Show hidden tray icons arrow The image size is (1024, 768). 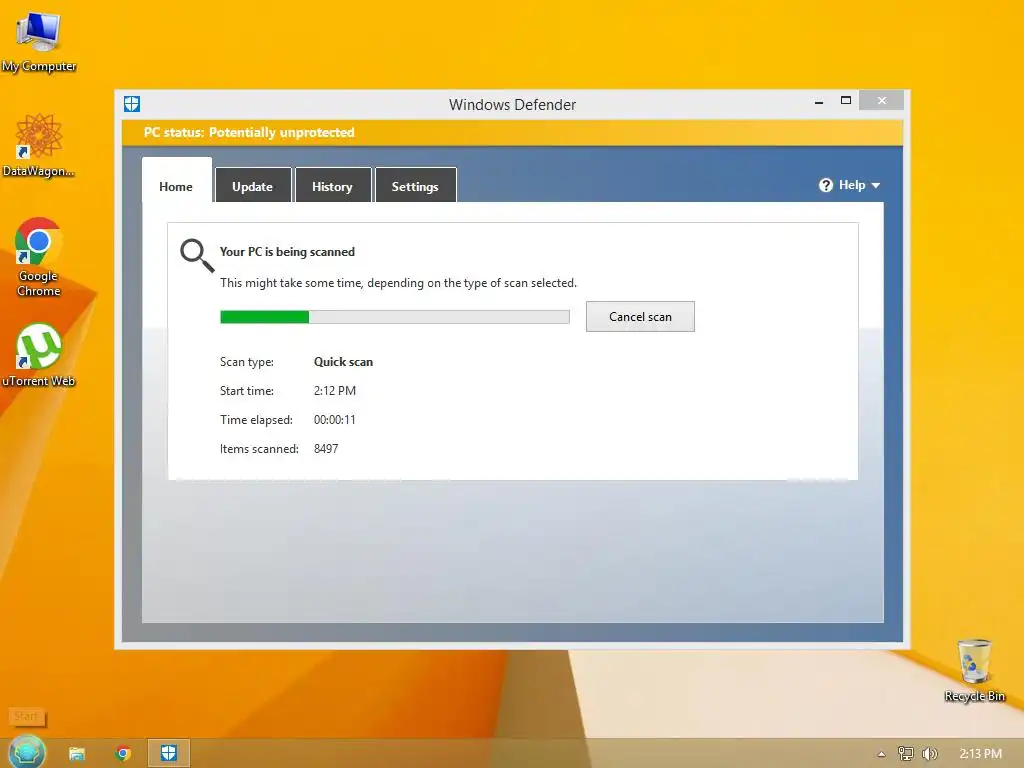click(x=881, y=754)
